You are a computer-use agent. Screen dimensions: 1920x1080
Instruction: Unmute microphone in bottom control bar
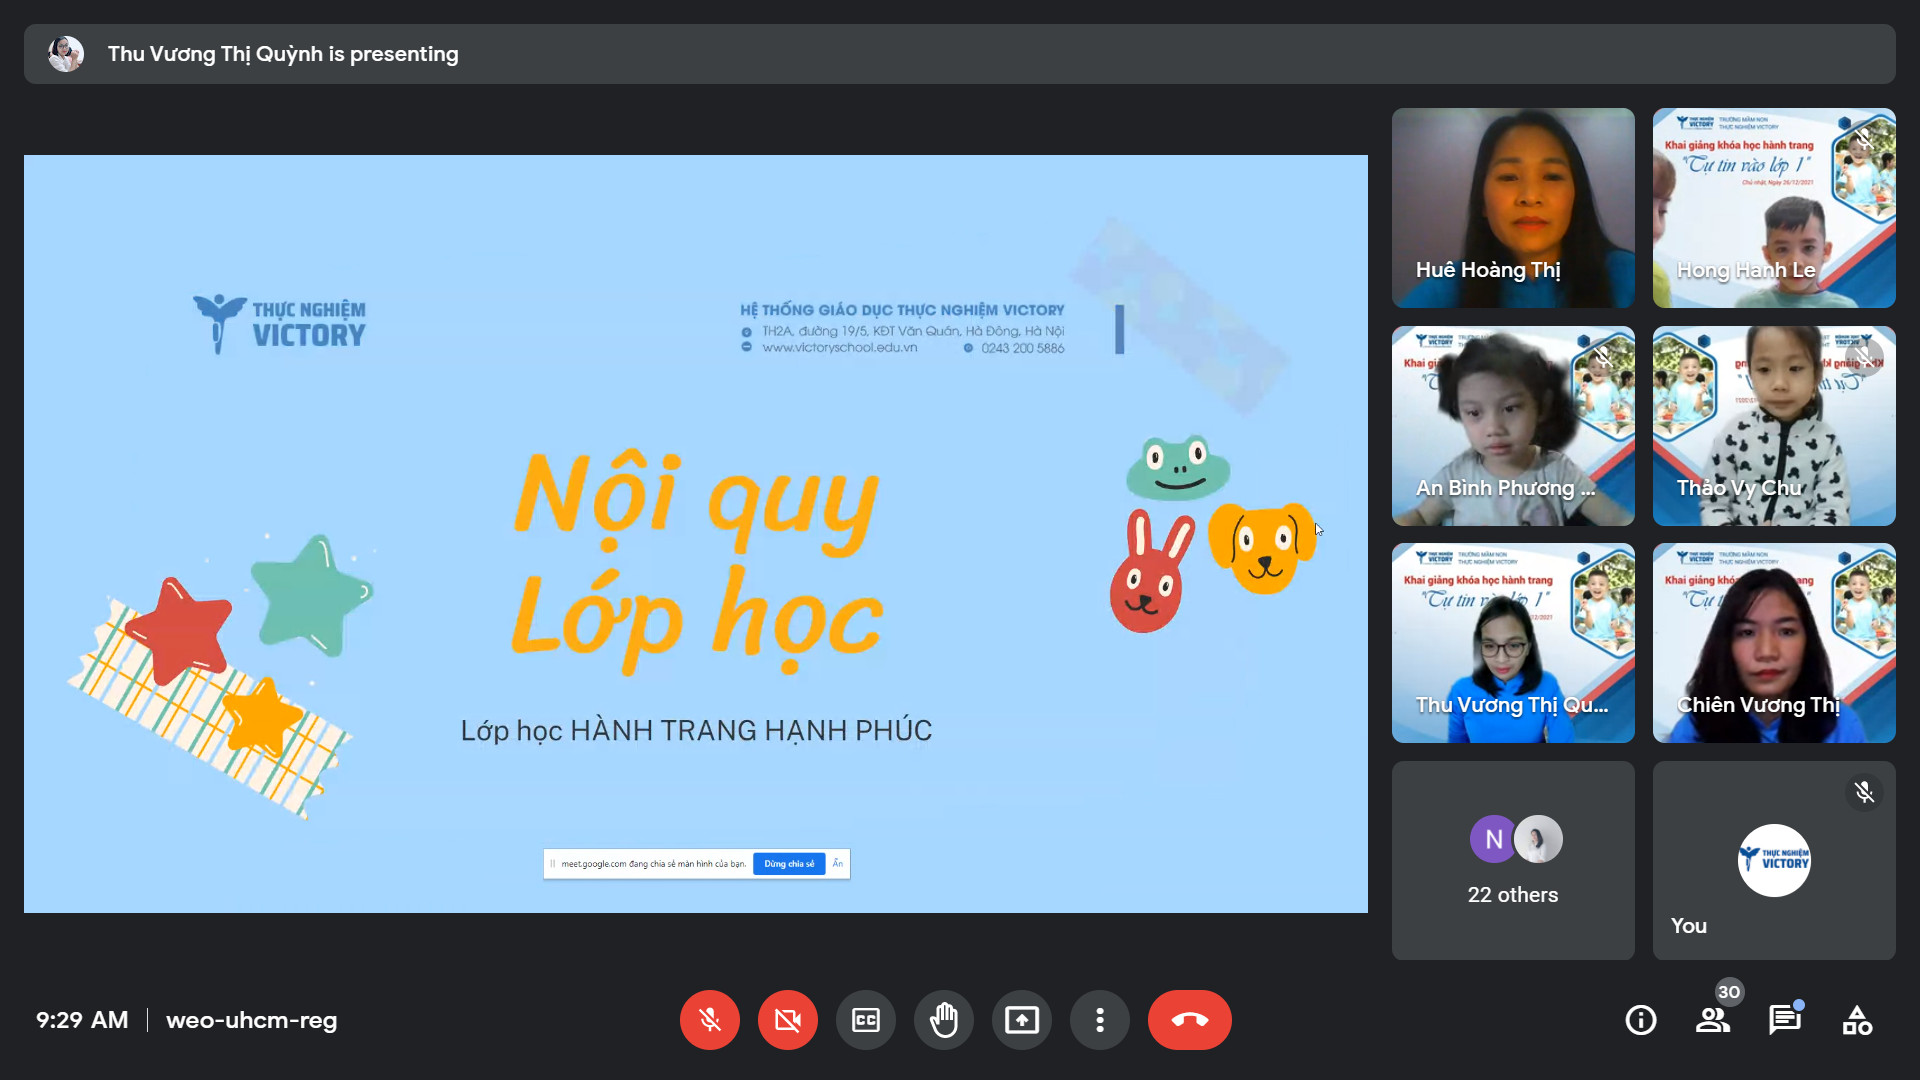(x=709, y=1020)
